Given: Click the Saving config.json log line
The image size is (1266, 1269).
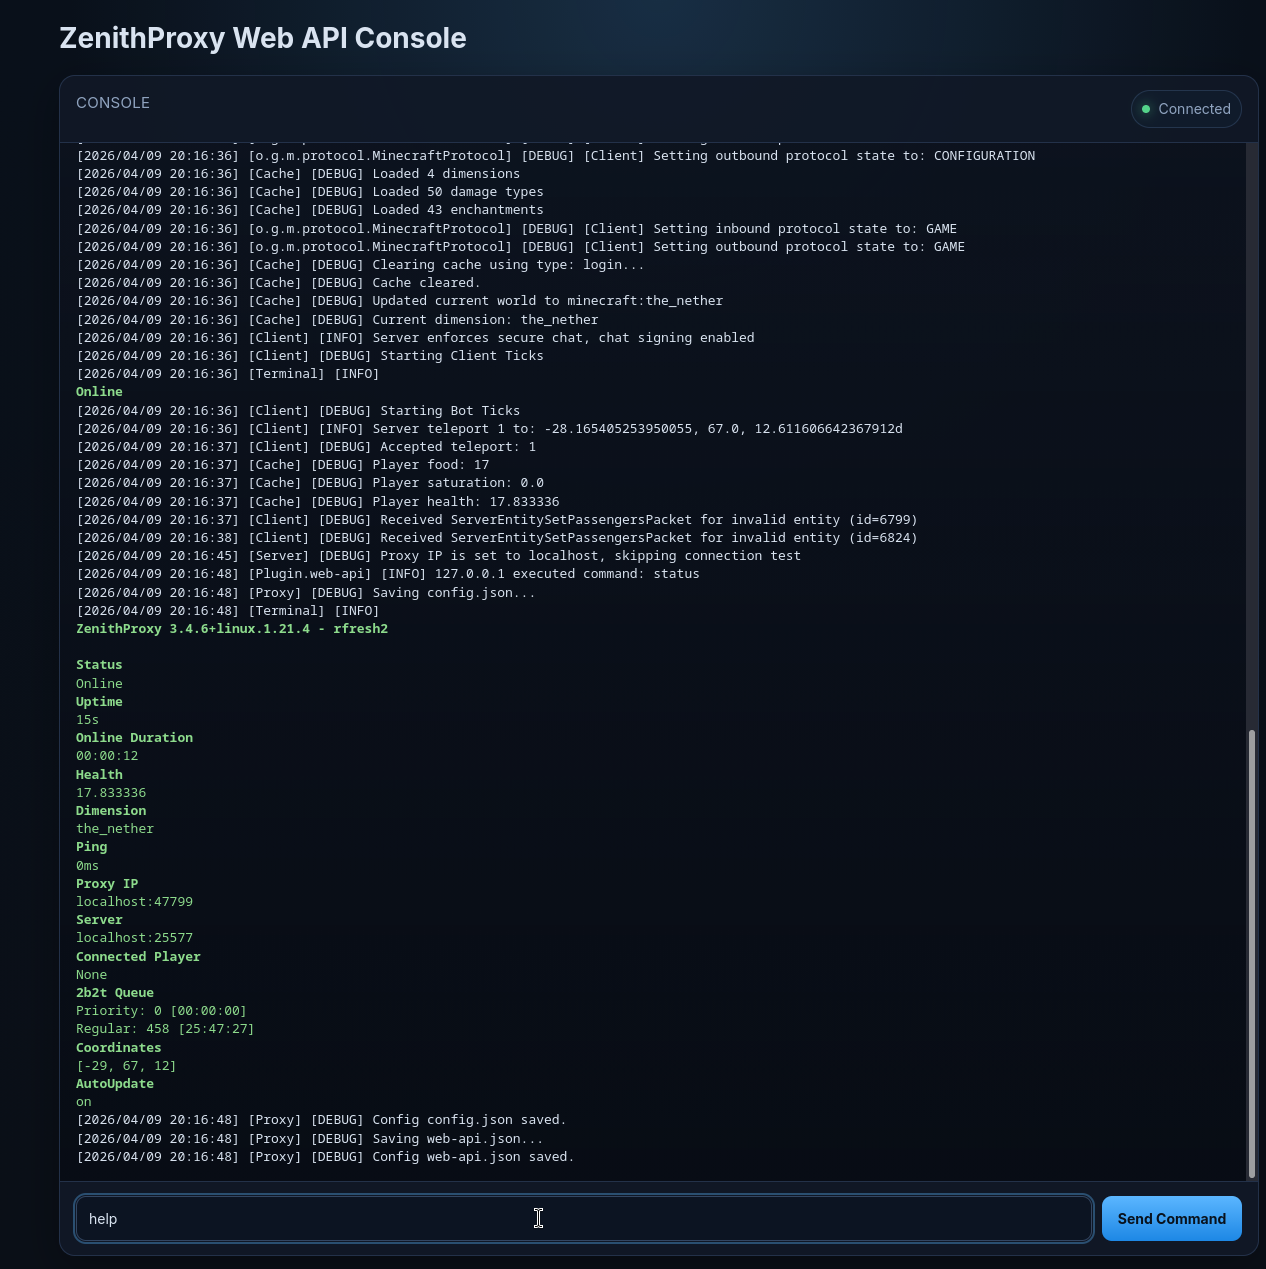Looking at the screenshot, I should (x=306, y=593).
